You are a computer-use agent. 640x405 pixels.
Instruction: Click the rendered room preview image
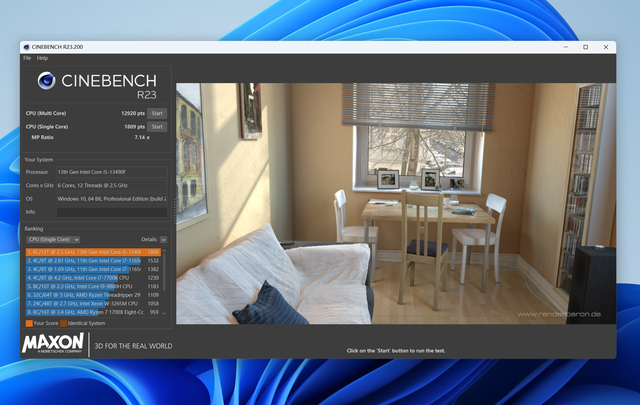(x=396, y=204)
